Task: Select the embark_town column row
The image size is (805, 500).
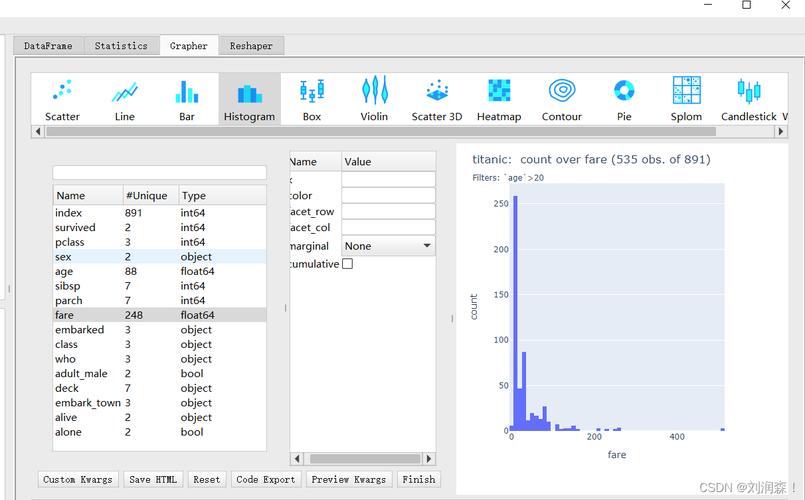Action: (x=160, y=403)
